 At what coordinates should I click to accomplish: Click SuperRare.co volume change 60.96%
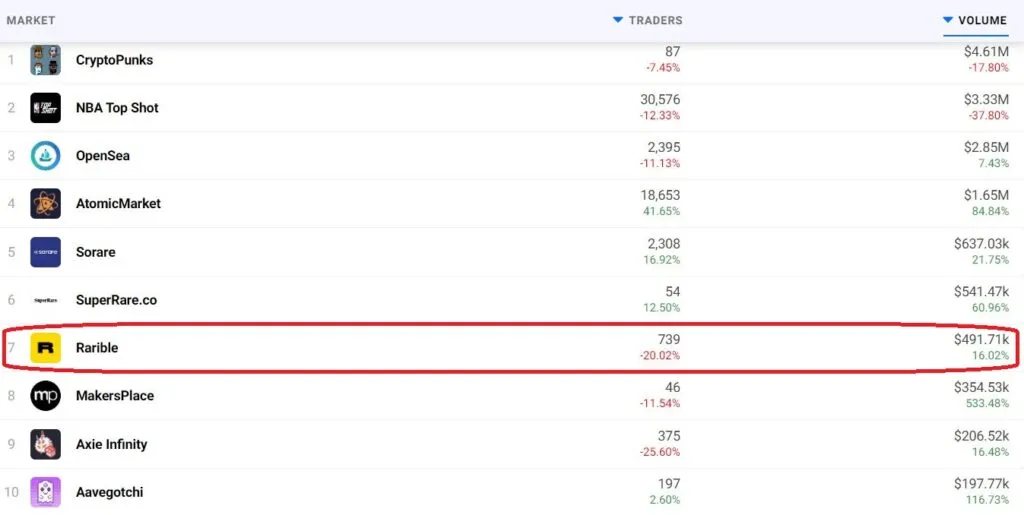(991, 307)
